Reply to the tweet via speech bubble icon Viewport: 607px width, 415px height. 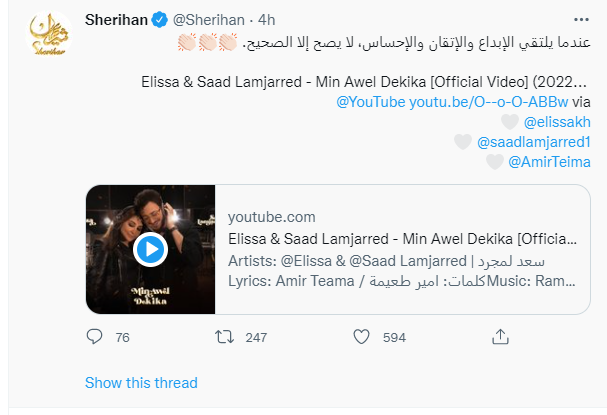tap(93, 337)
